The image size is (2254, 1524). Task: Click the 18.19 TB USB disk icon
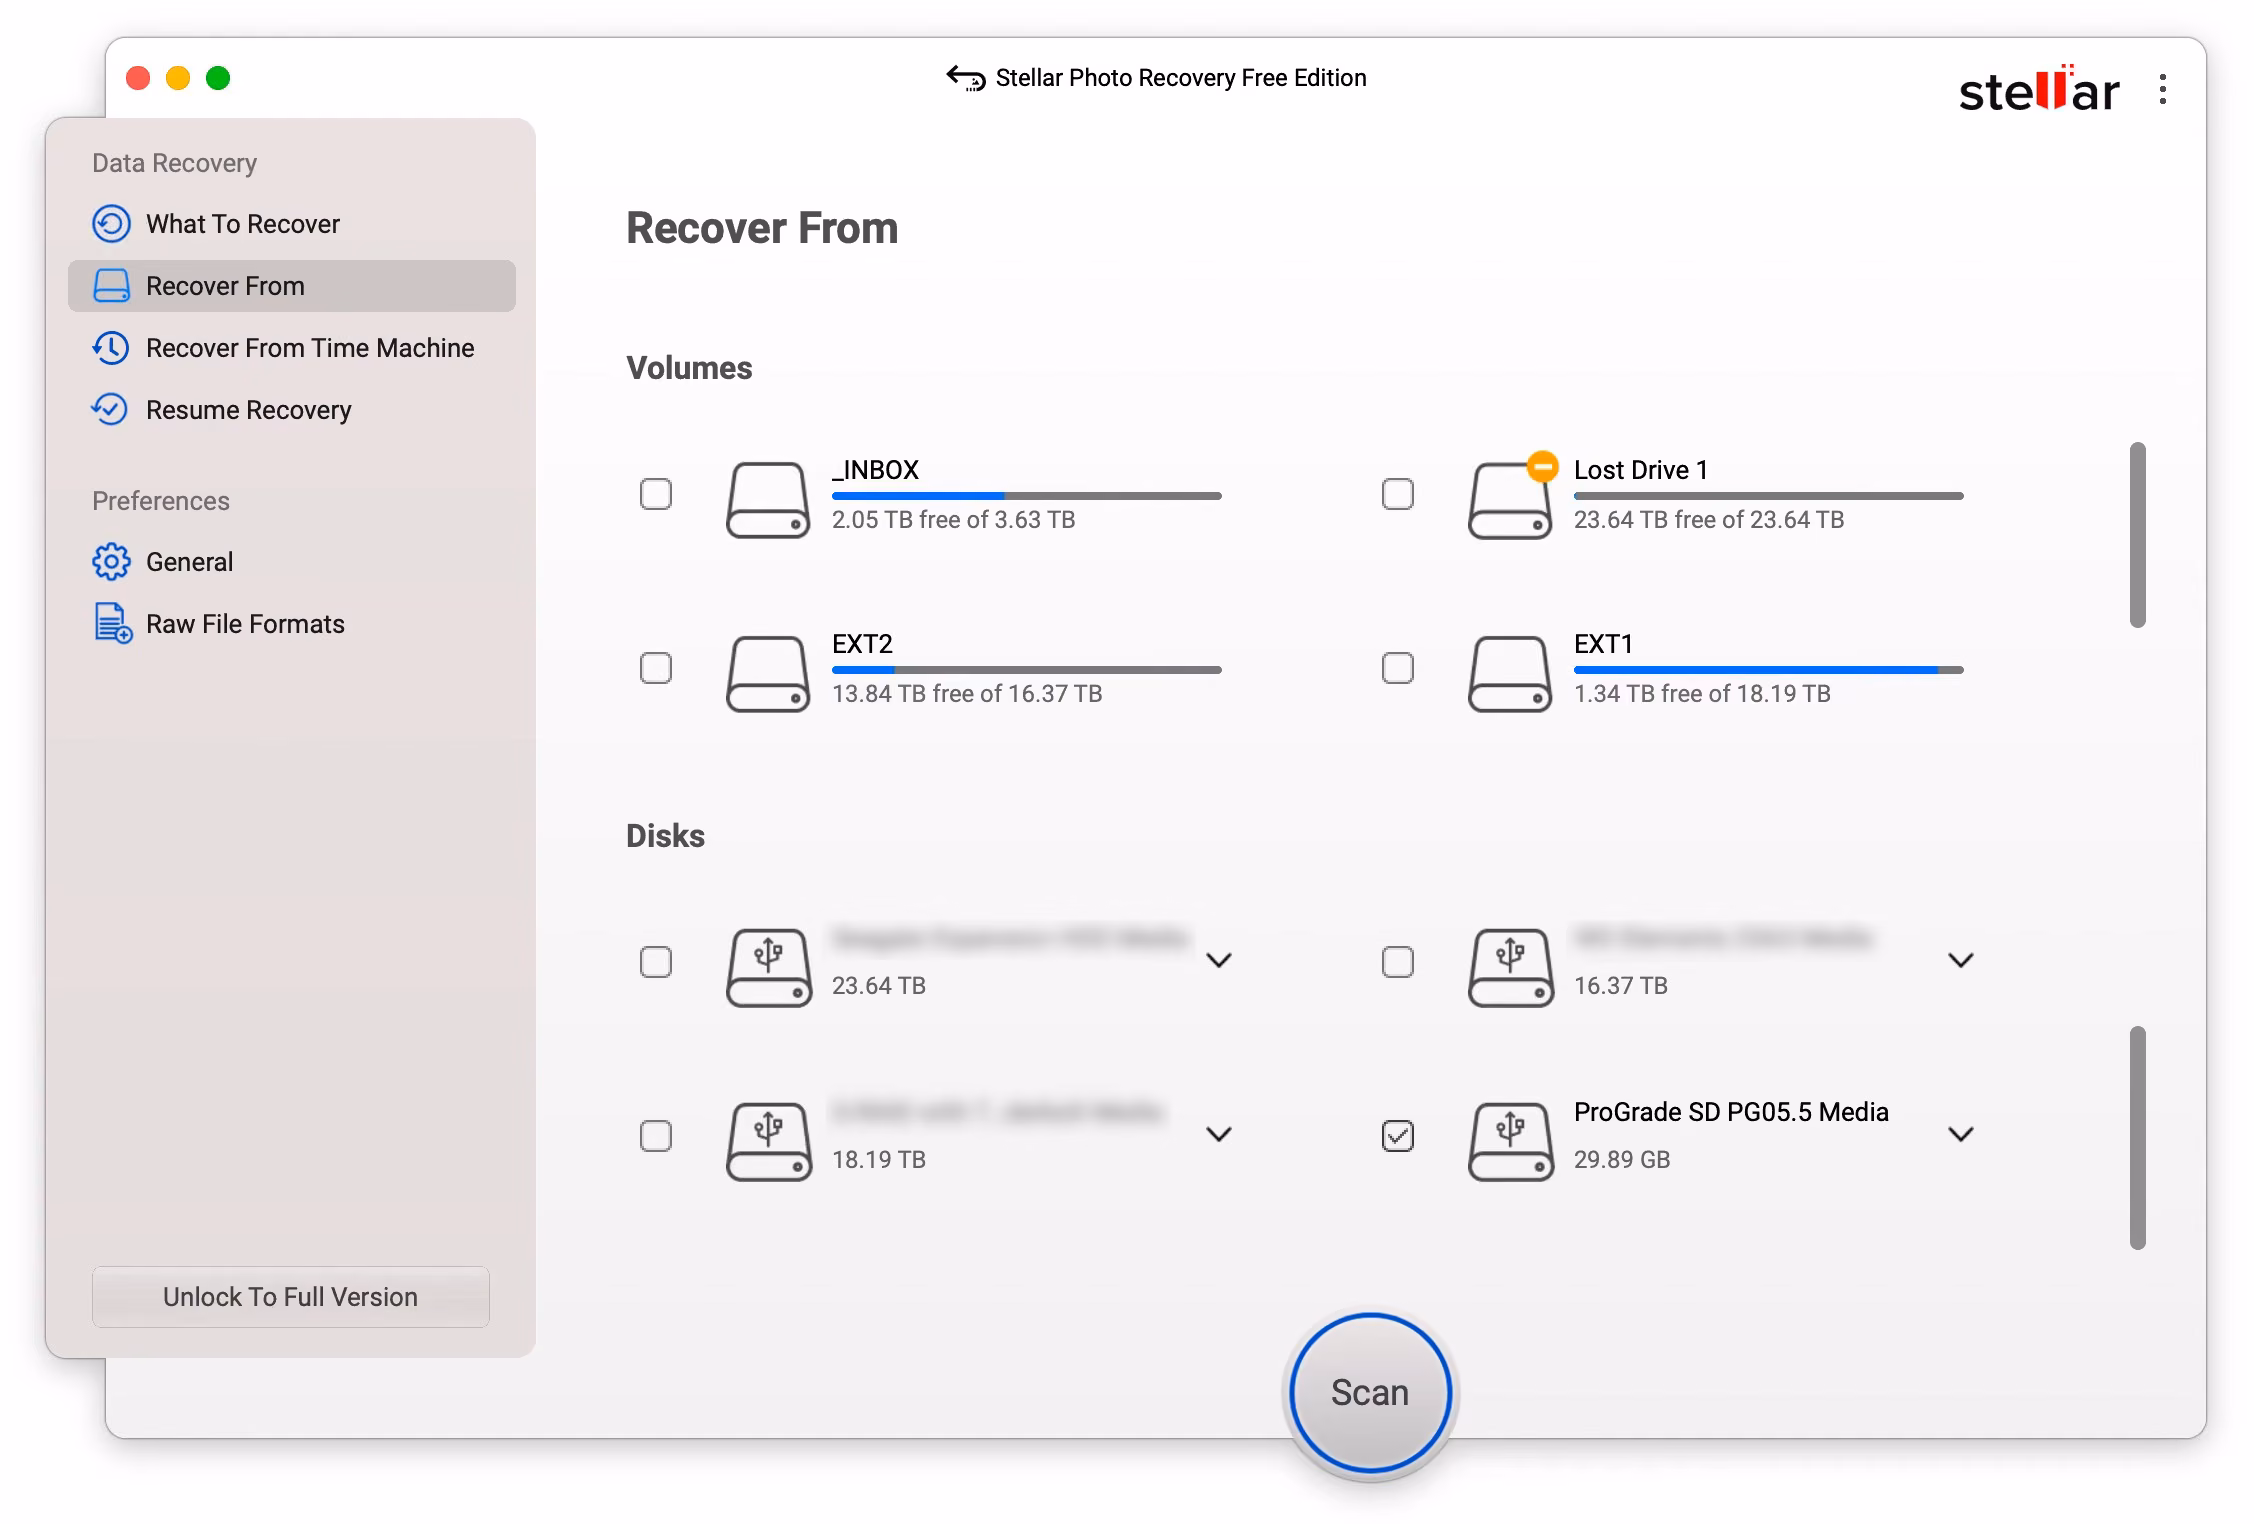(768, 1141)
